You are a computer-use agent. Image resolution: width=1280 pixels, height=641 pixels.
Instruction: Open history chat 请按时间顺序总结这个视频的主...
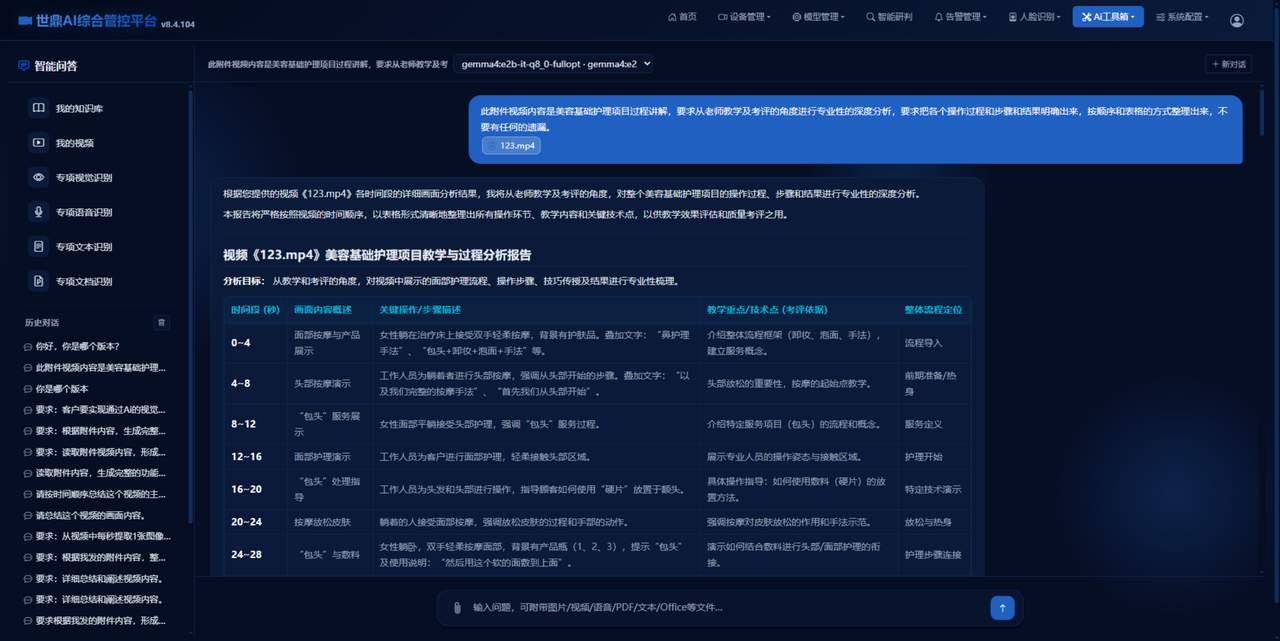pos(95,494)
